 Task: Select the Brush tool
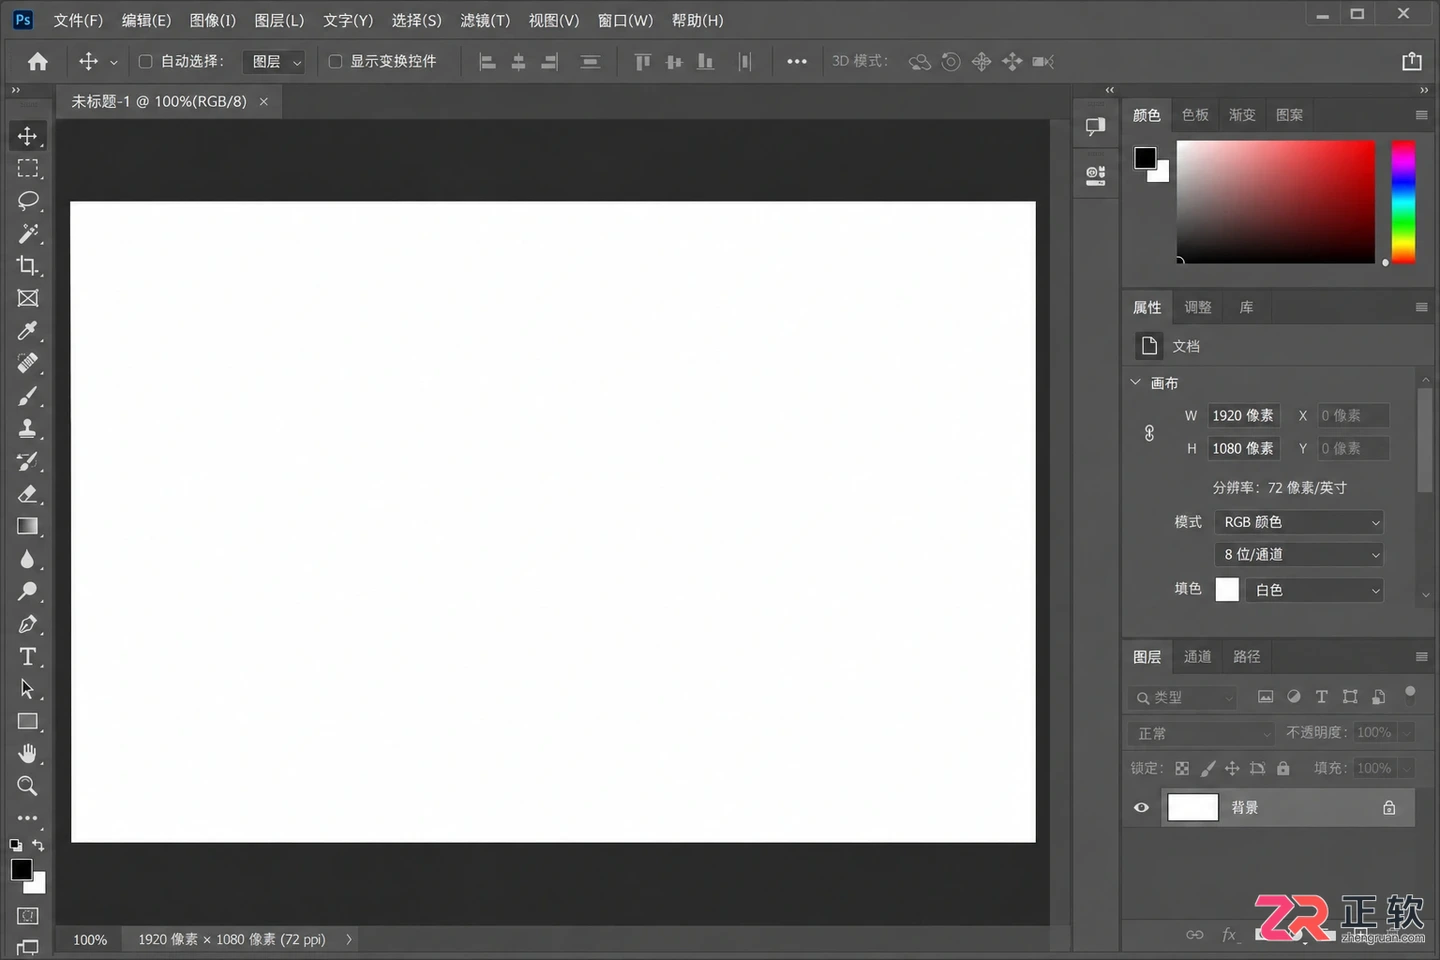coord(28,396)
